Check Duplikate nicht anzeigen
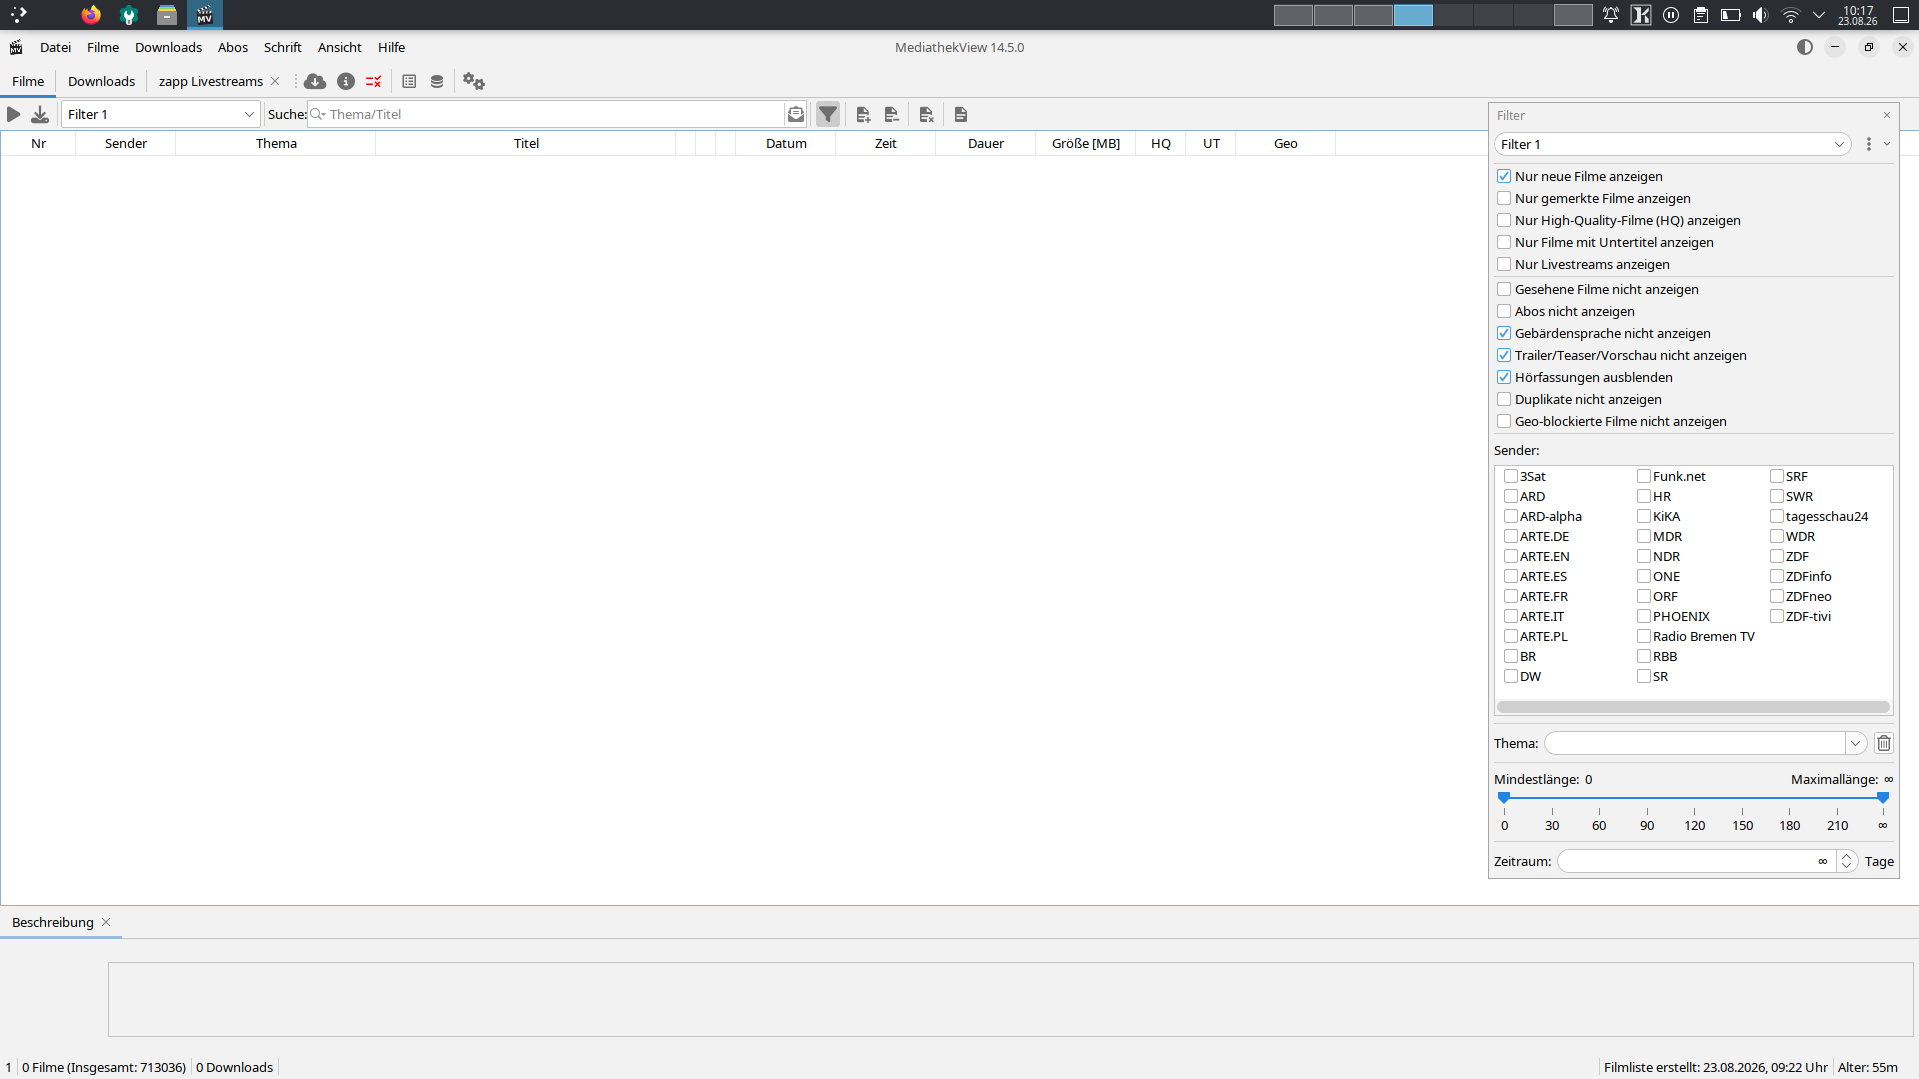The width and height of the screenshot is (1919, 1079). [1504, 399]
